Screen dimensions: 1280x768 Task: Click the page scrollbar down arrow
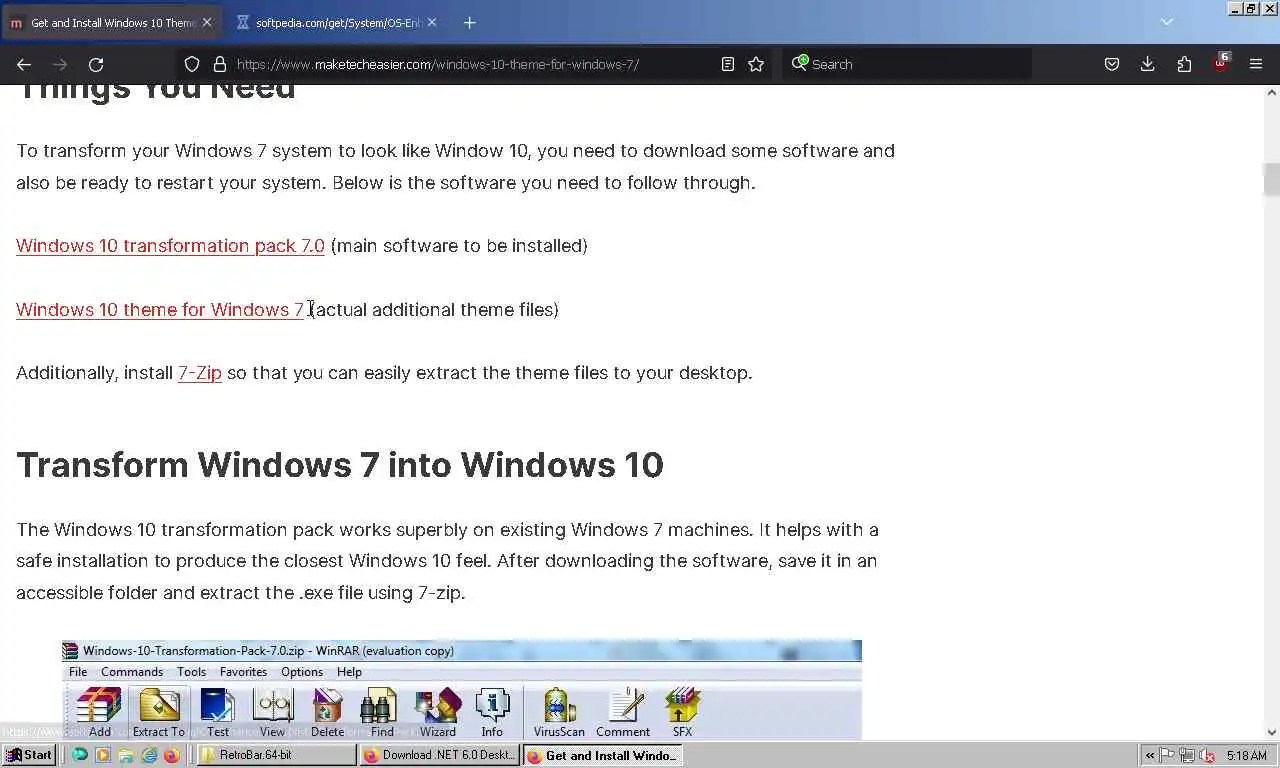pyautogui.click(x=1272, y=733)
